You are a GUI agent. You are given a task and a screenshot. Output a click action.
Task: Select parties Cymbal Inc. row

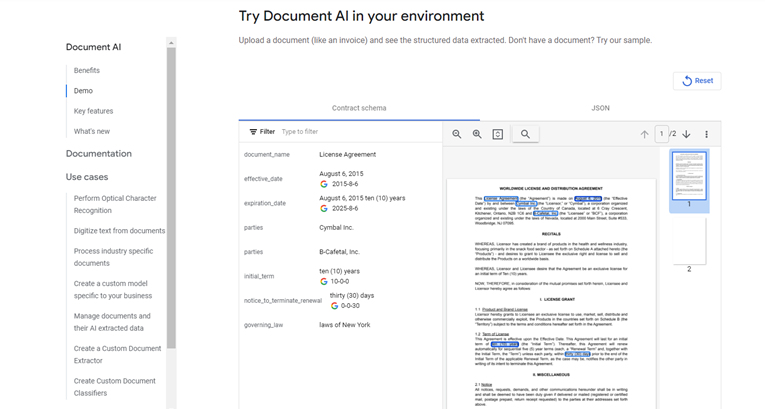click(341, 227)
